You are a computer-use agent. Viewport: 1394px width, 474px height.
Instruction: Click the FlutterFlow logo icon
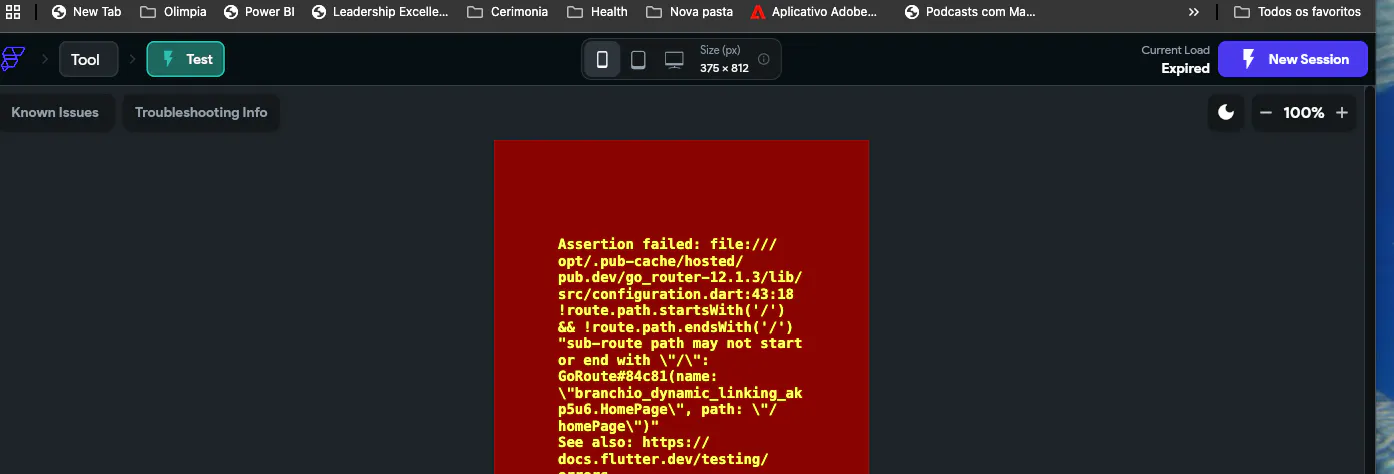(13, 59)
